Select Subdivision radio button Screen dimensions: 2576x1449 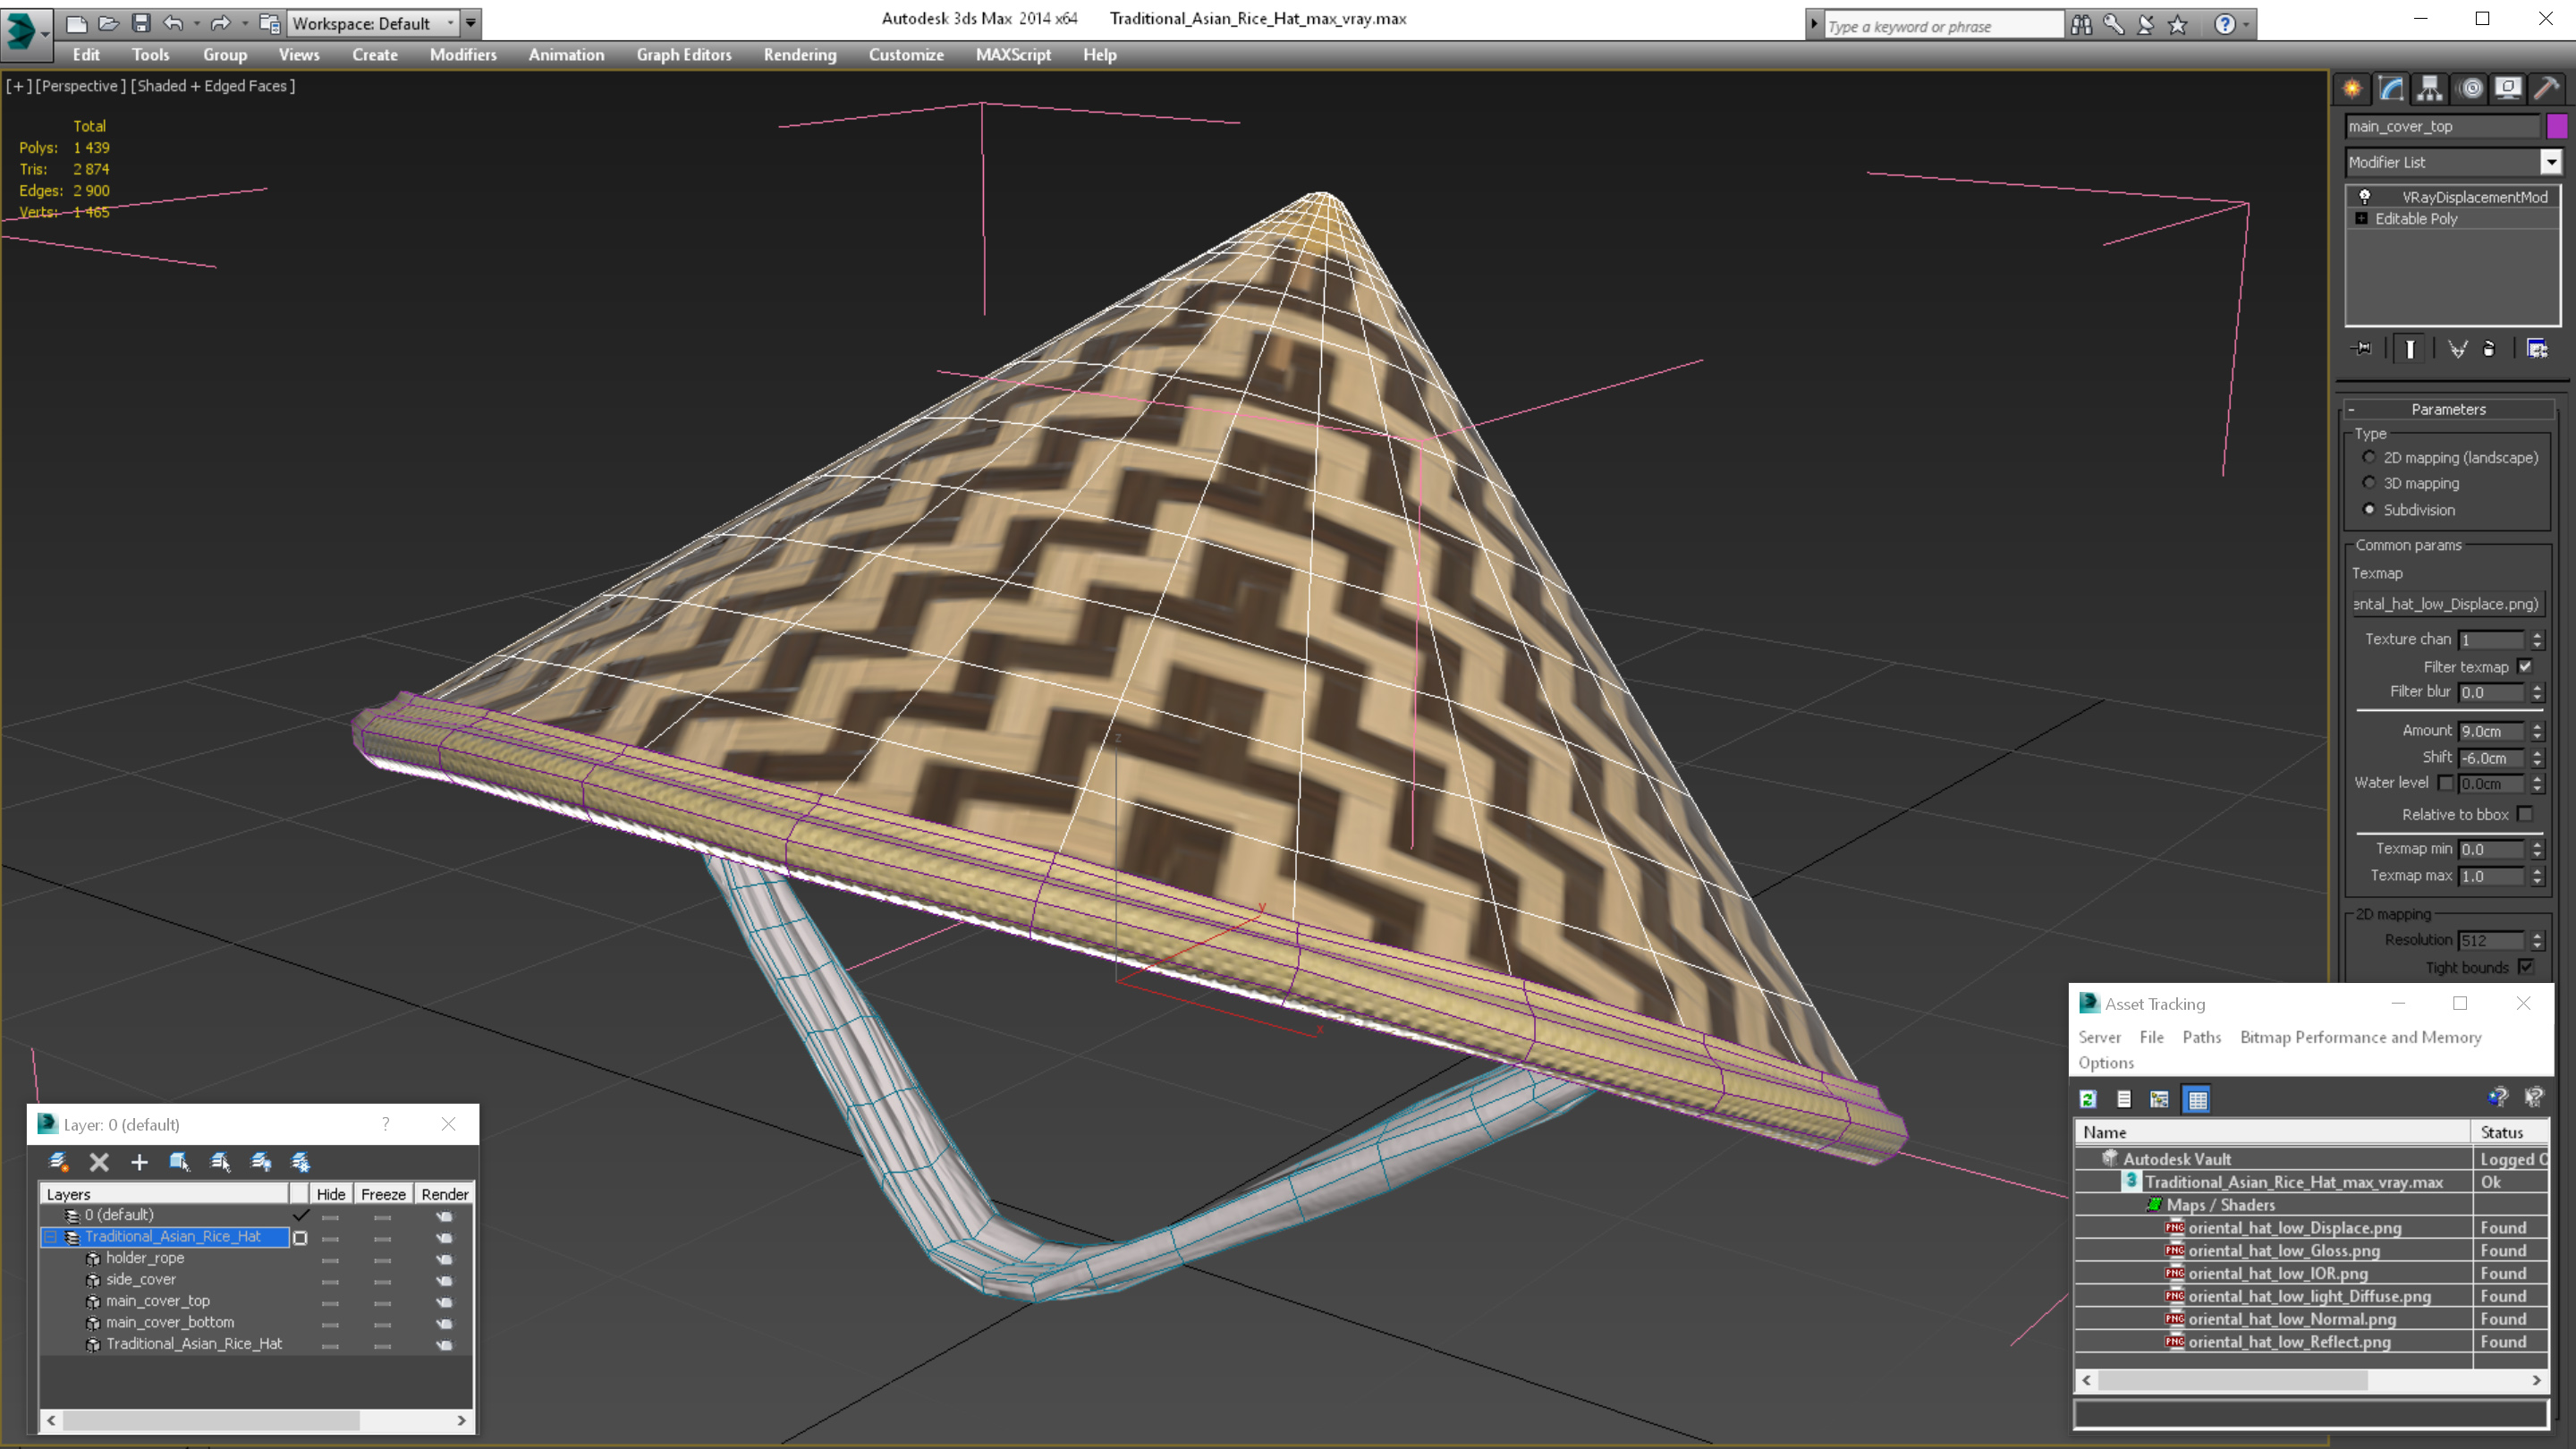(x=2369, y=509)
